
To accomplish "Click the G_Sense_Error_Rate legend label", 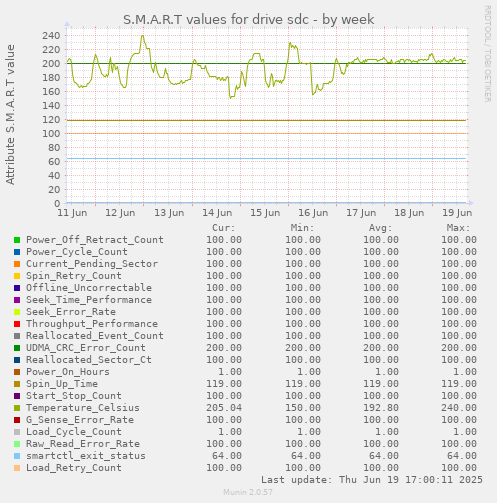I will pyautogui.click(x=80, y=420).
